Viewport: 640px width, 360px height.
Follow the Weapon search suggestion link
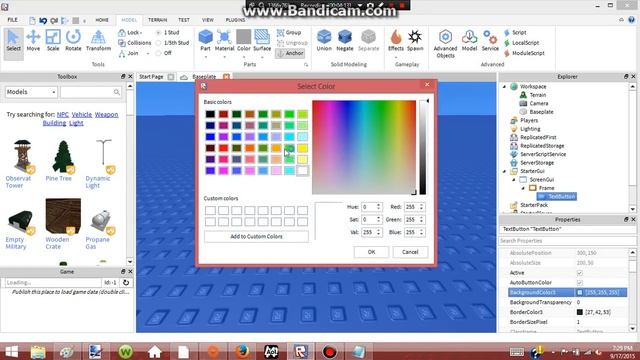[x=107, y=115]
